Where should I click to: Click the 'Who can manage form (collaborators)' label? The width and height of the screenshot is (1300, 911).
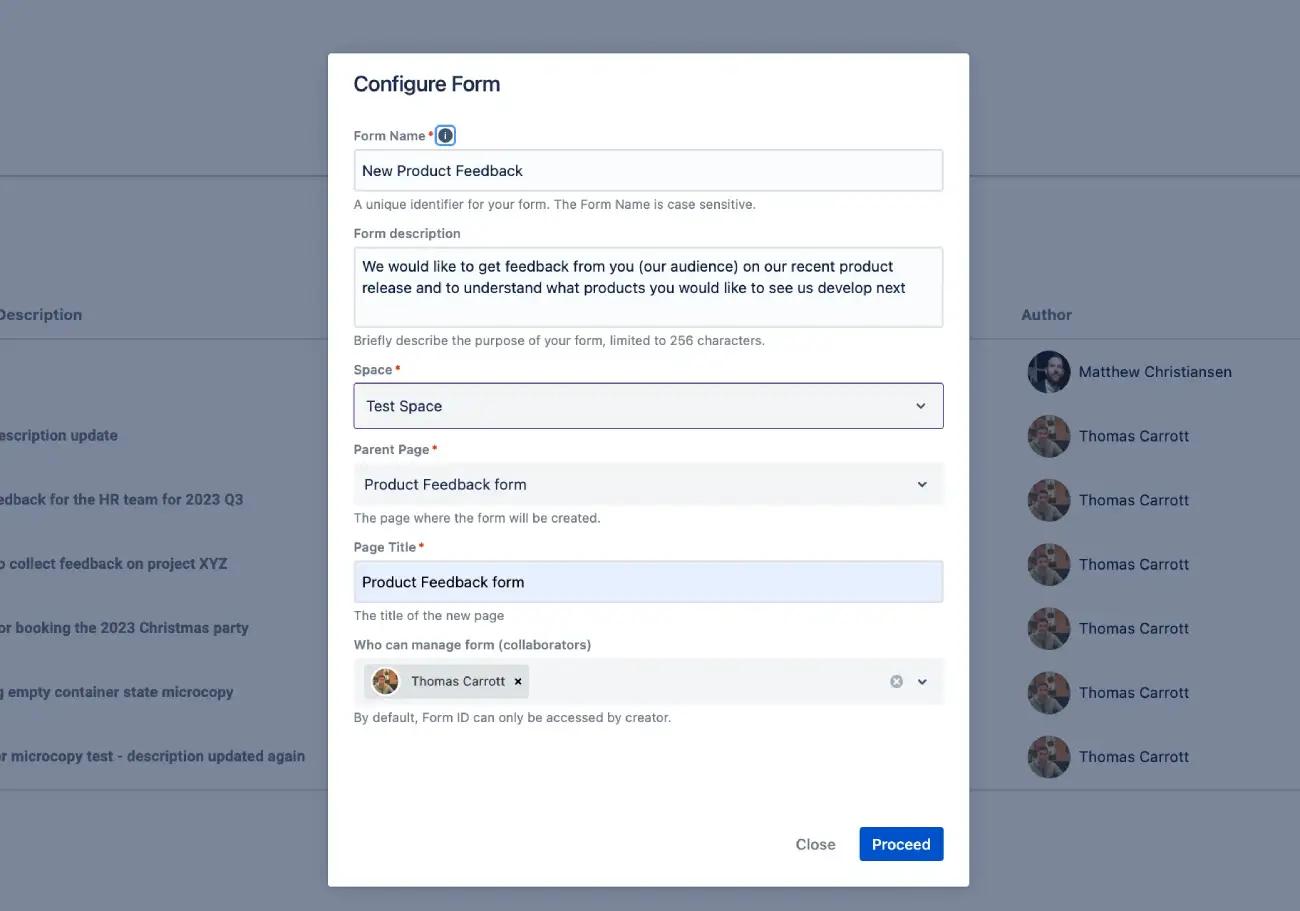[x=472, y=645]
